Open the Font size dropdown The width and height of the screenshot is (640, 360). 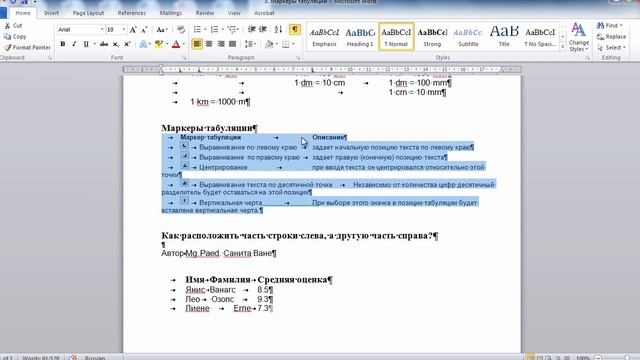pos(124,29)
